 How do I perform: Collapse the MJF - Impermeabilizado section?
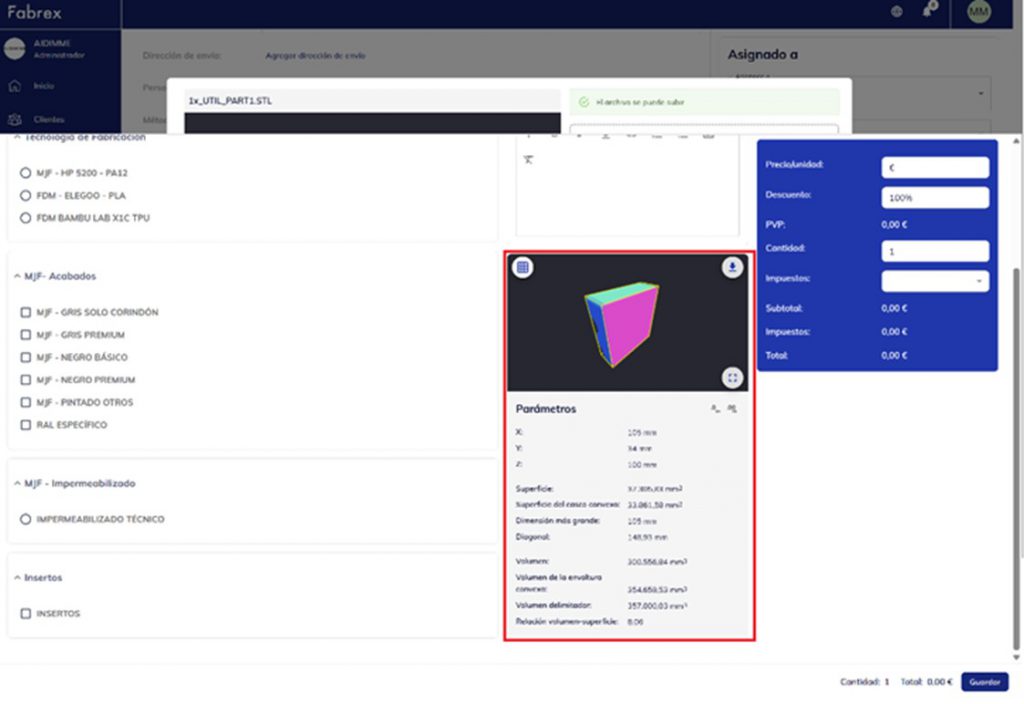click(x=17, y=484)
